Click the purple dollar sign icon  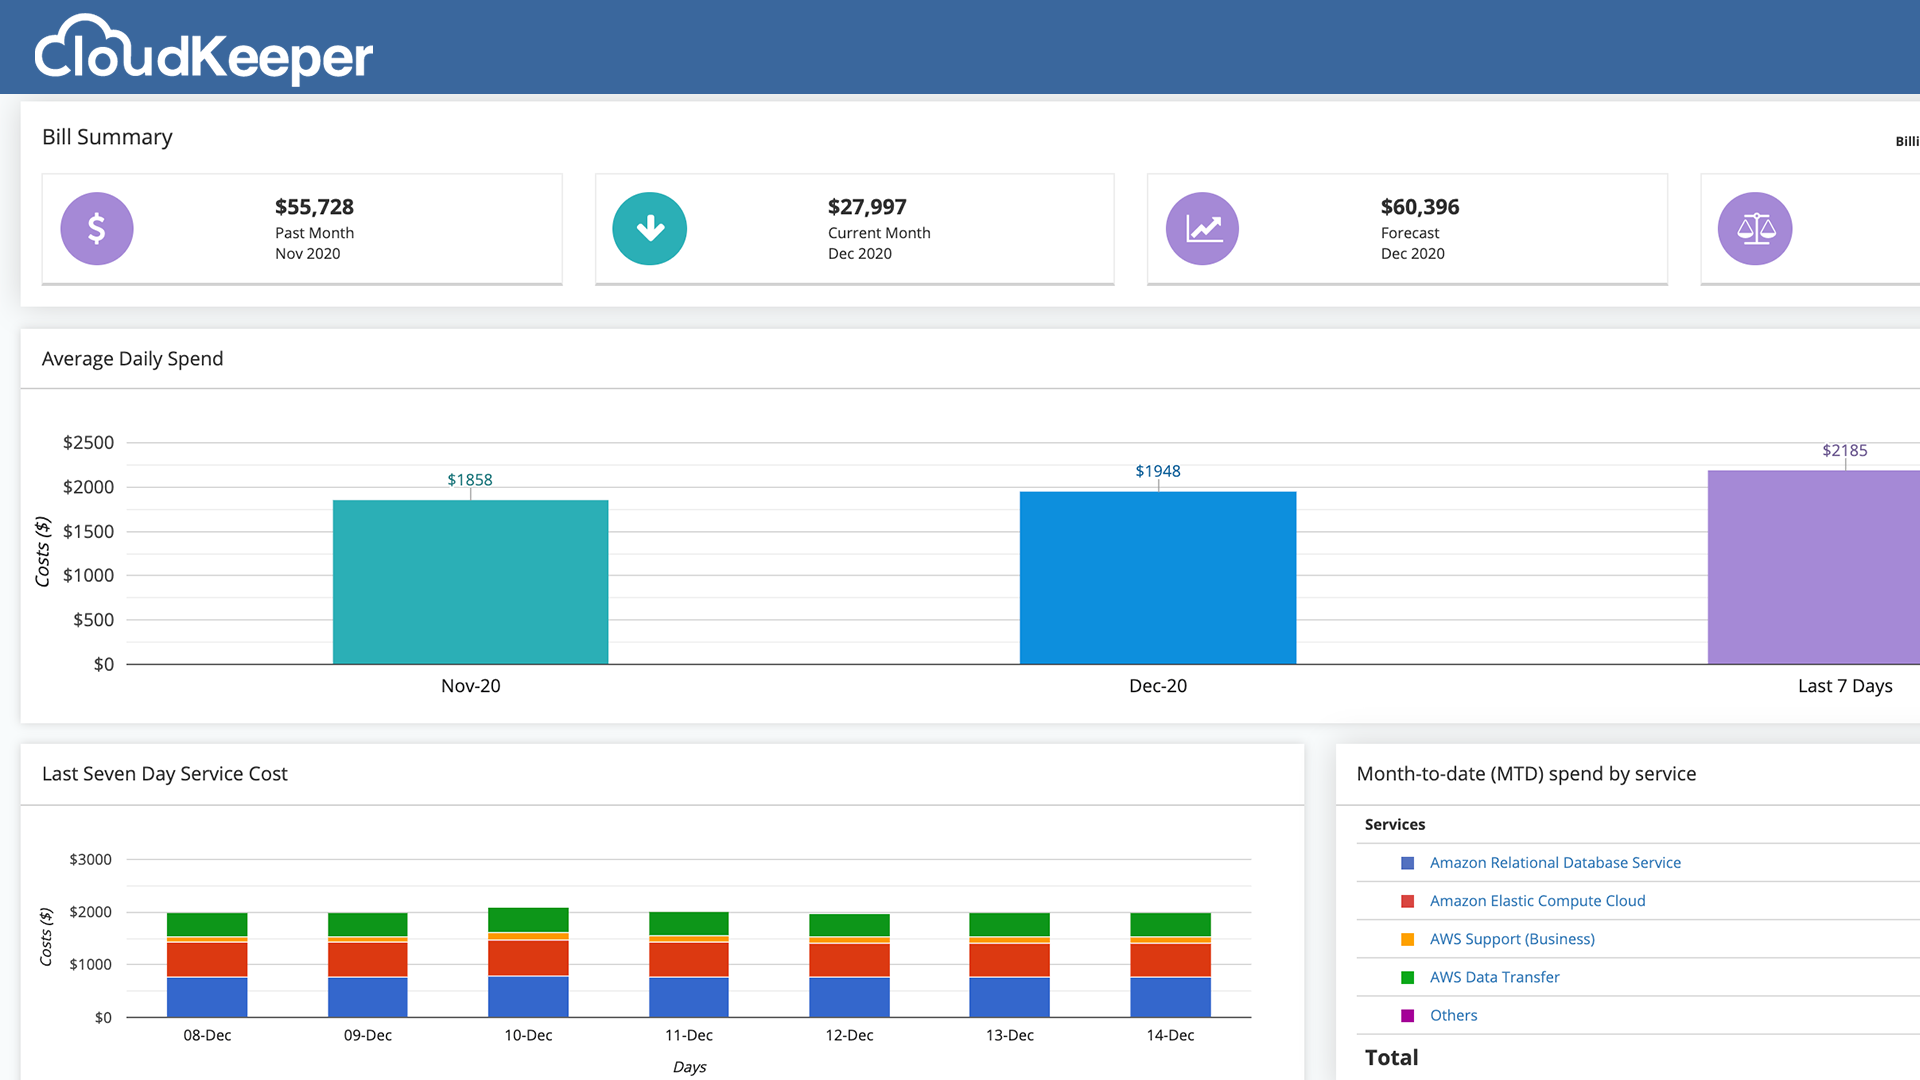[x=97, y=229]
